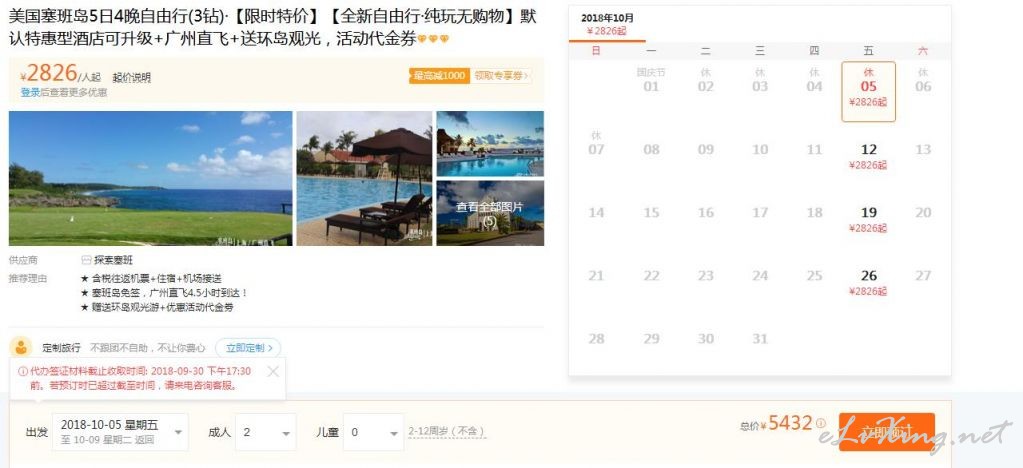Screen dimensions: 1023x468
Task: Select October 26 departure date
Action: (x=868, y=283)
